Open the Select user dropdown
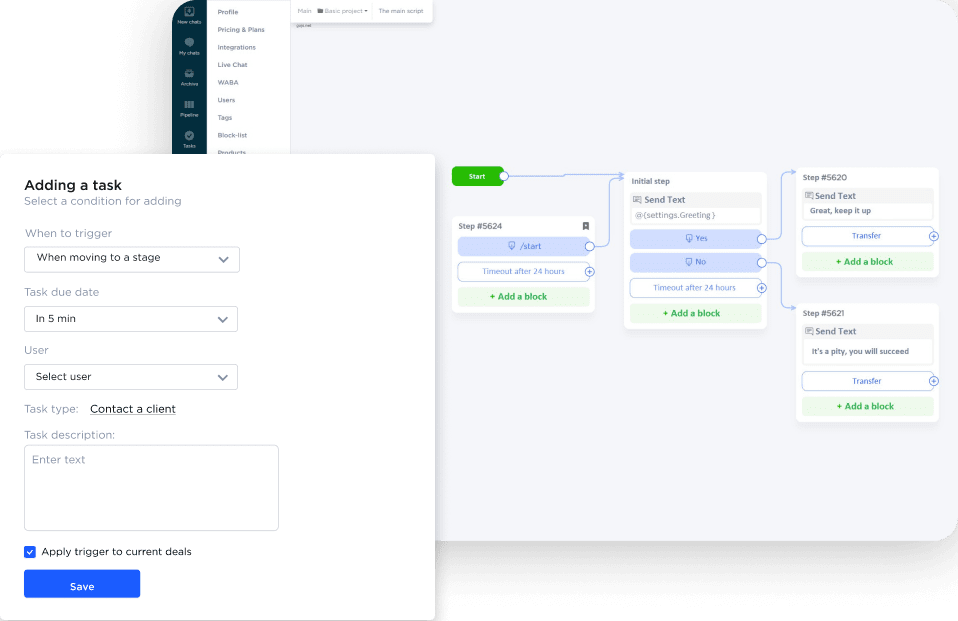 [131, 377]
